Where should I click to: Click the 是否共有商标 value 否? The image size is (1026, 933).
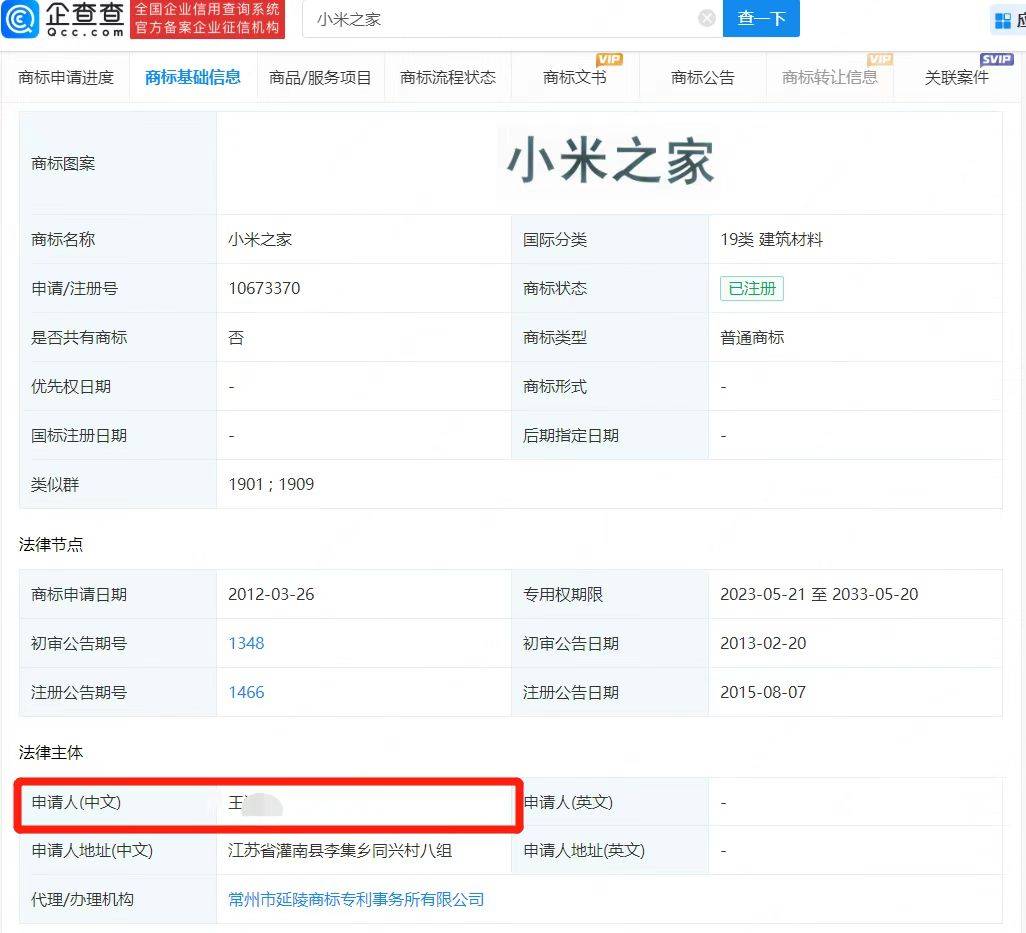click(236, 338)
